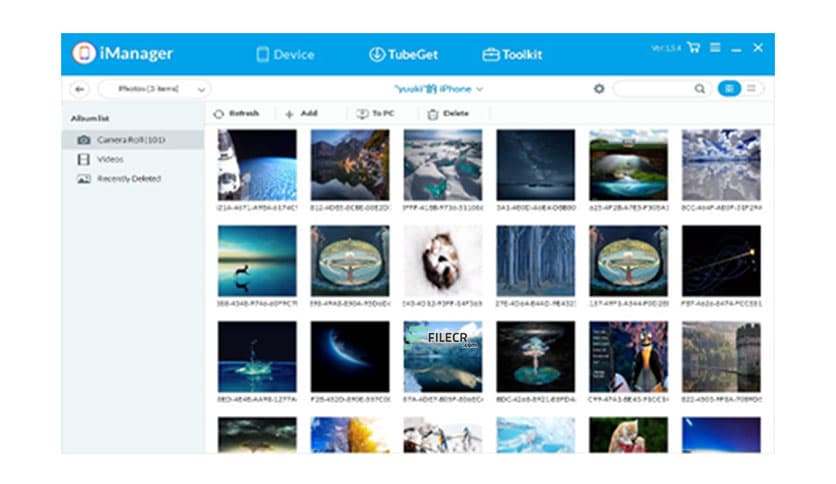Select the sleeping cat photo
This screenshot has height=484, width=836.
(443, 261)
